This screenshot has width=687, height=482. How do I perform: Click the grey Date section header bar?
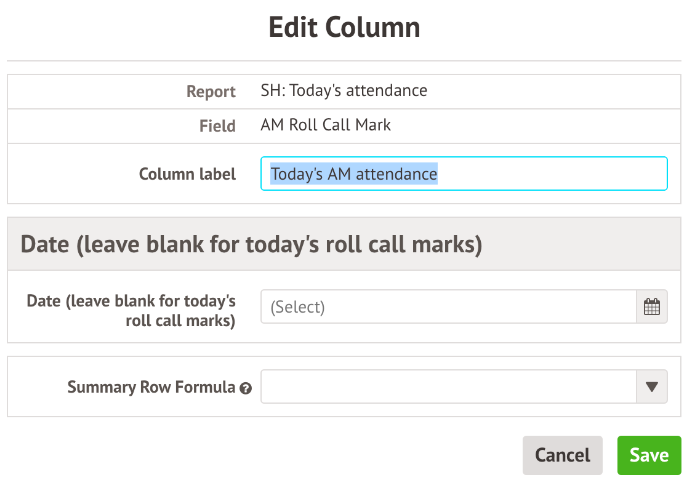click(344, 244)
